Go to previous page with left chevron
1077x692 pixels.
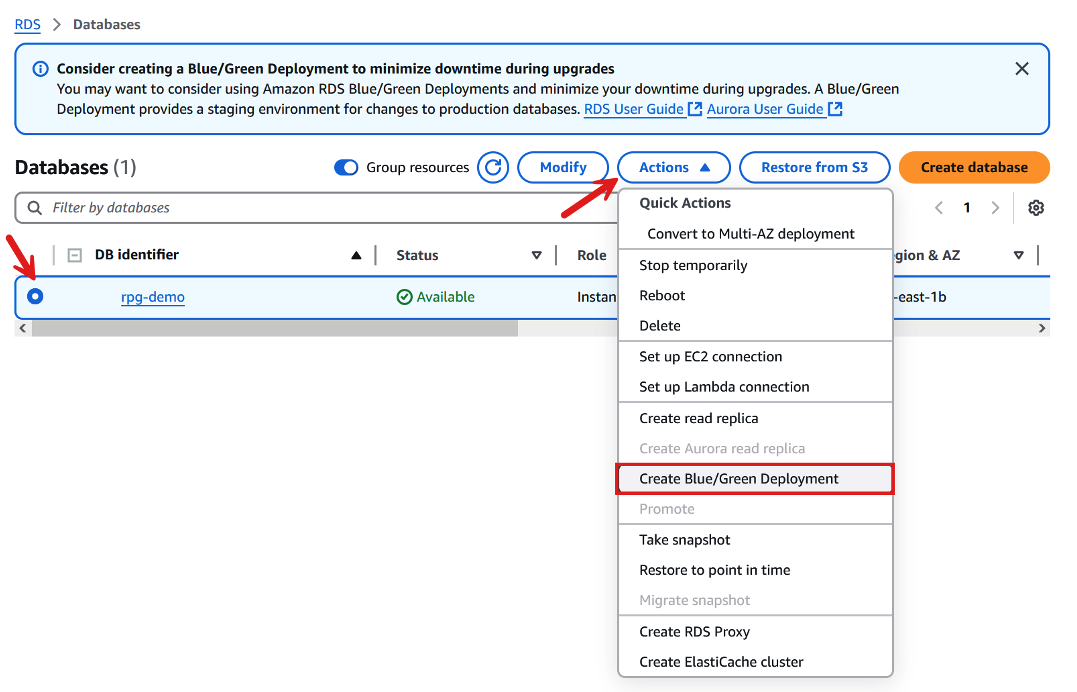pos(939,208)
